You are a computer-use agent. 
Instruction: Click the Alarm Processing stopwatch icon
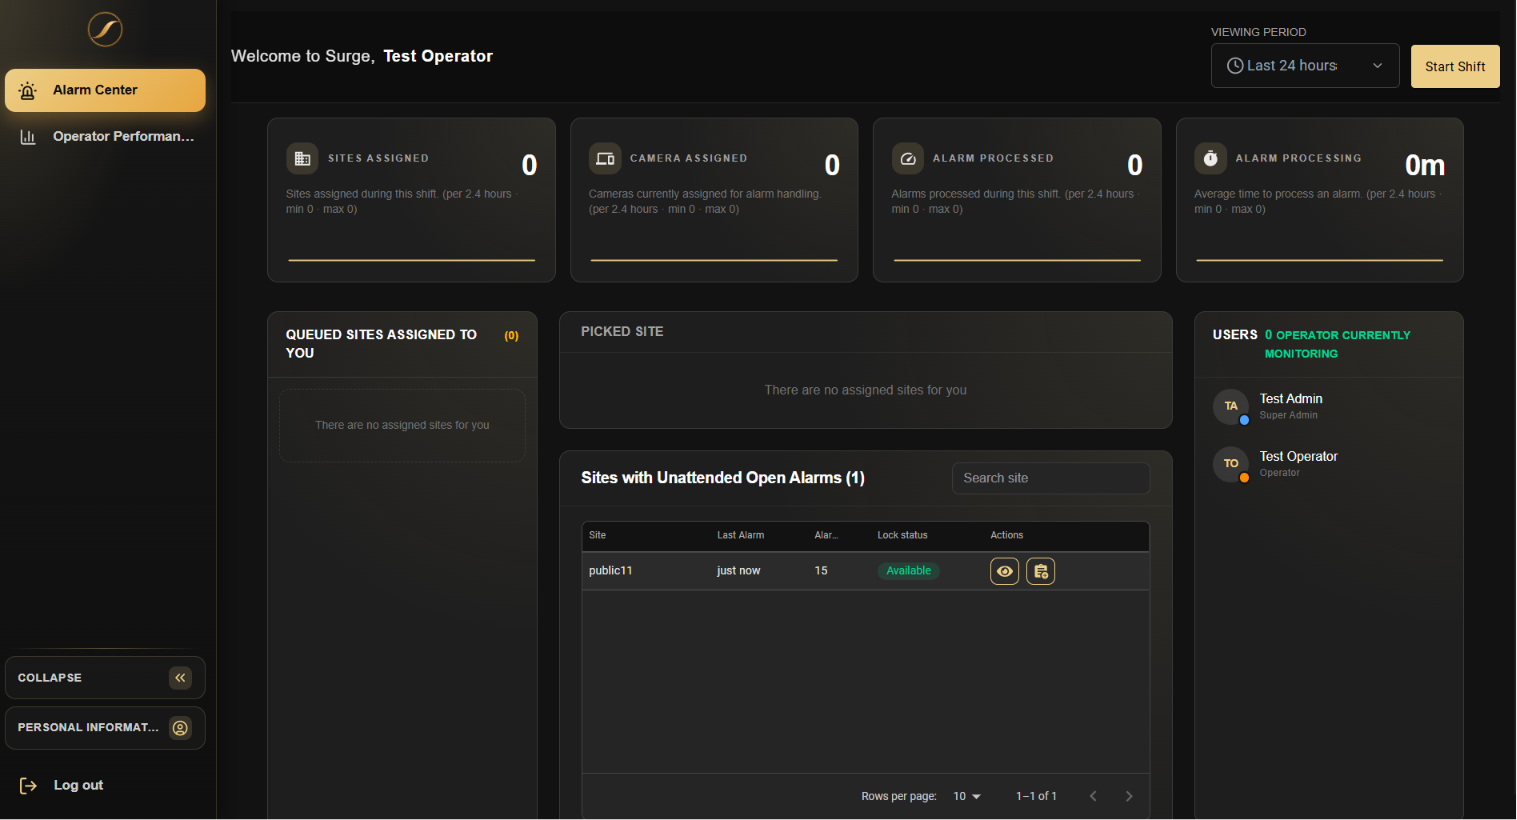1210,158
